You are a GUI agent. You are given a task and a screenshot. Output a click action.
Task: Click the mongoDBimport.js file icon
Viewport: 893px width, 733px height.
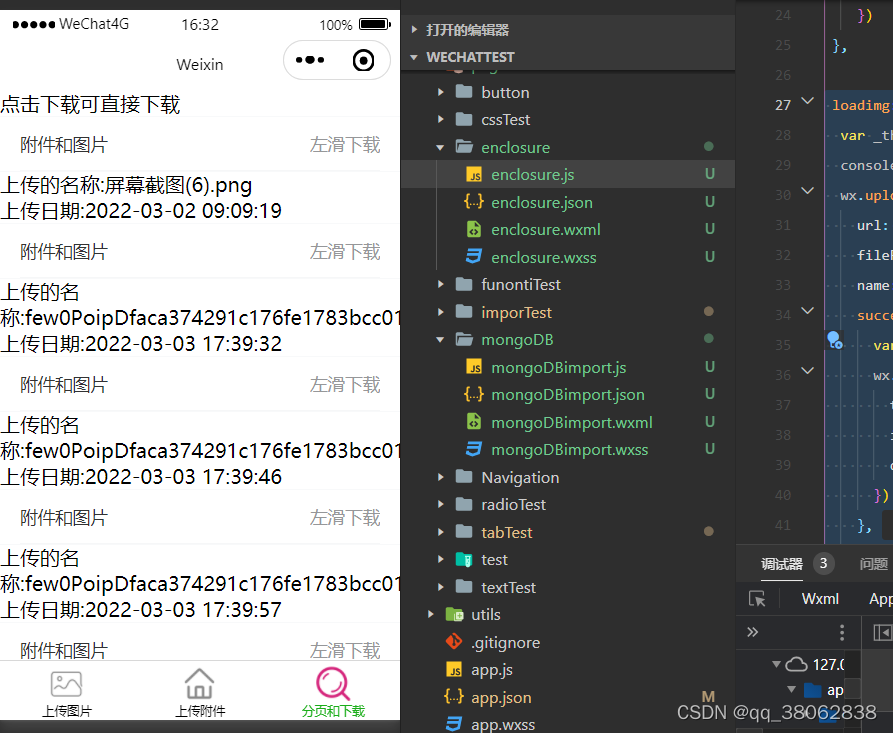point(474,367)
